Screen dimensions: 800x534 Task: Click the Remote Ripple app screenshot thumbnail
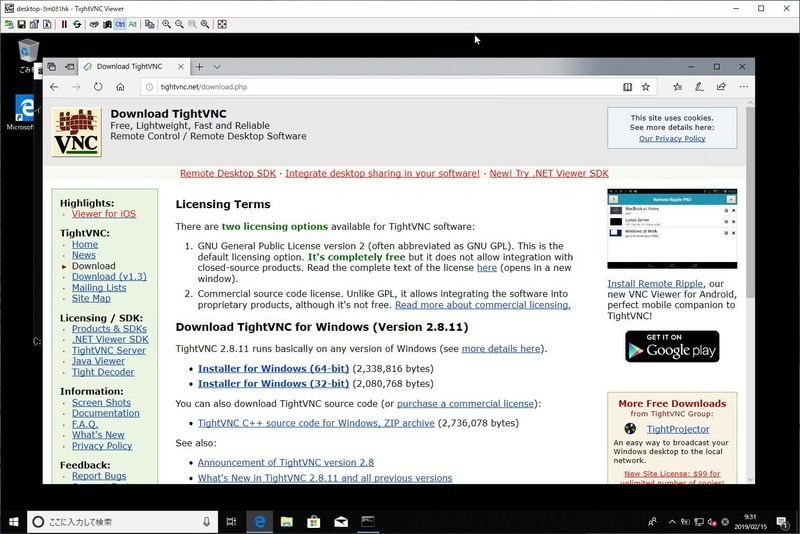672,228
